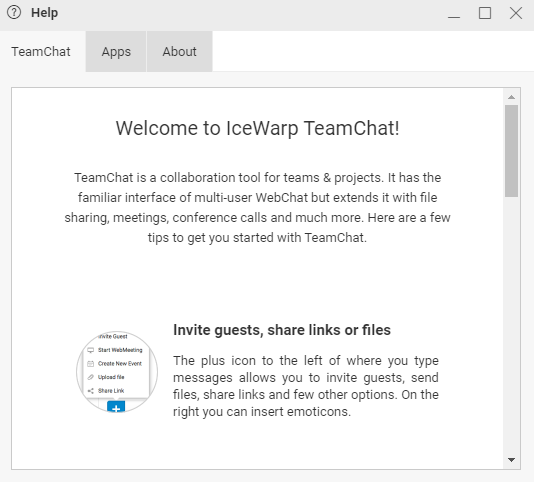Click the plus menu illustration thumbnail
Image resolution: width=534 pixels, height=482 pixels.
pos(117,372)
